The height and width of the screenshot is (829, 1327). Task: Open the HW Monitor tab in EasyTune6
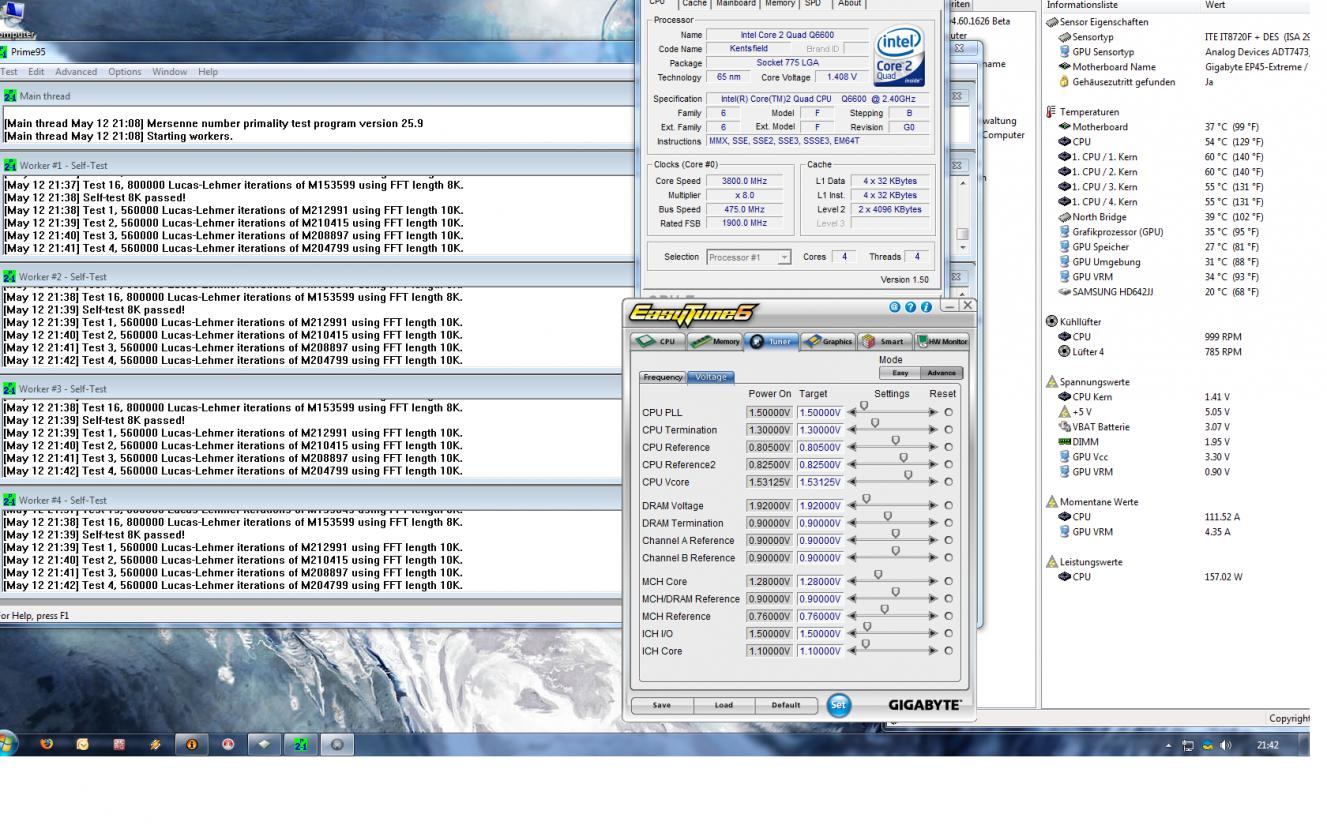[941, 341]
